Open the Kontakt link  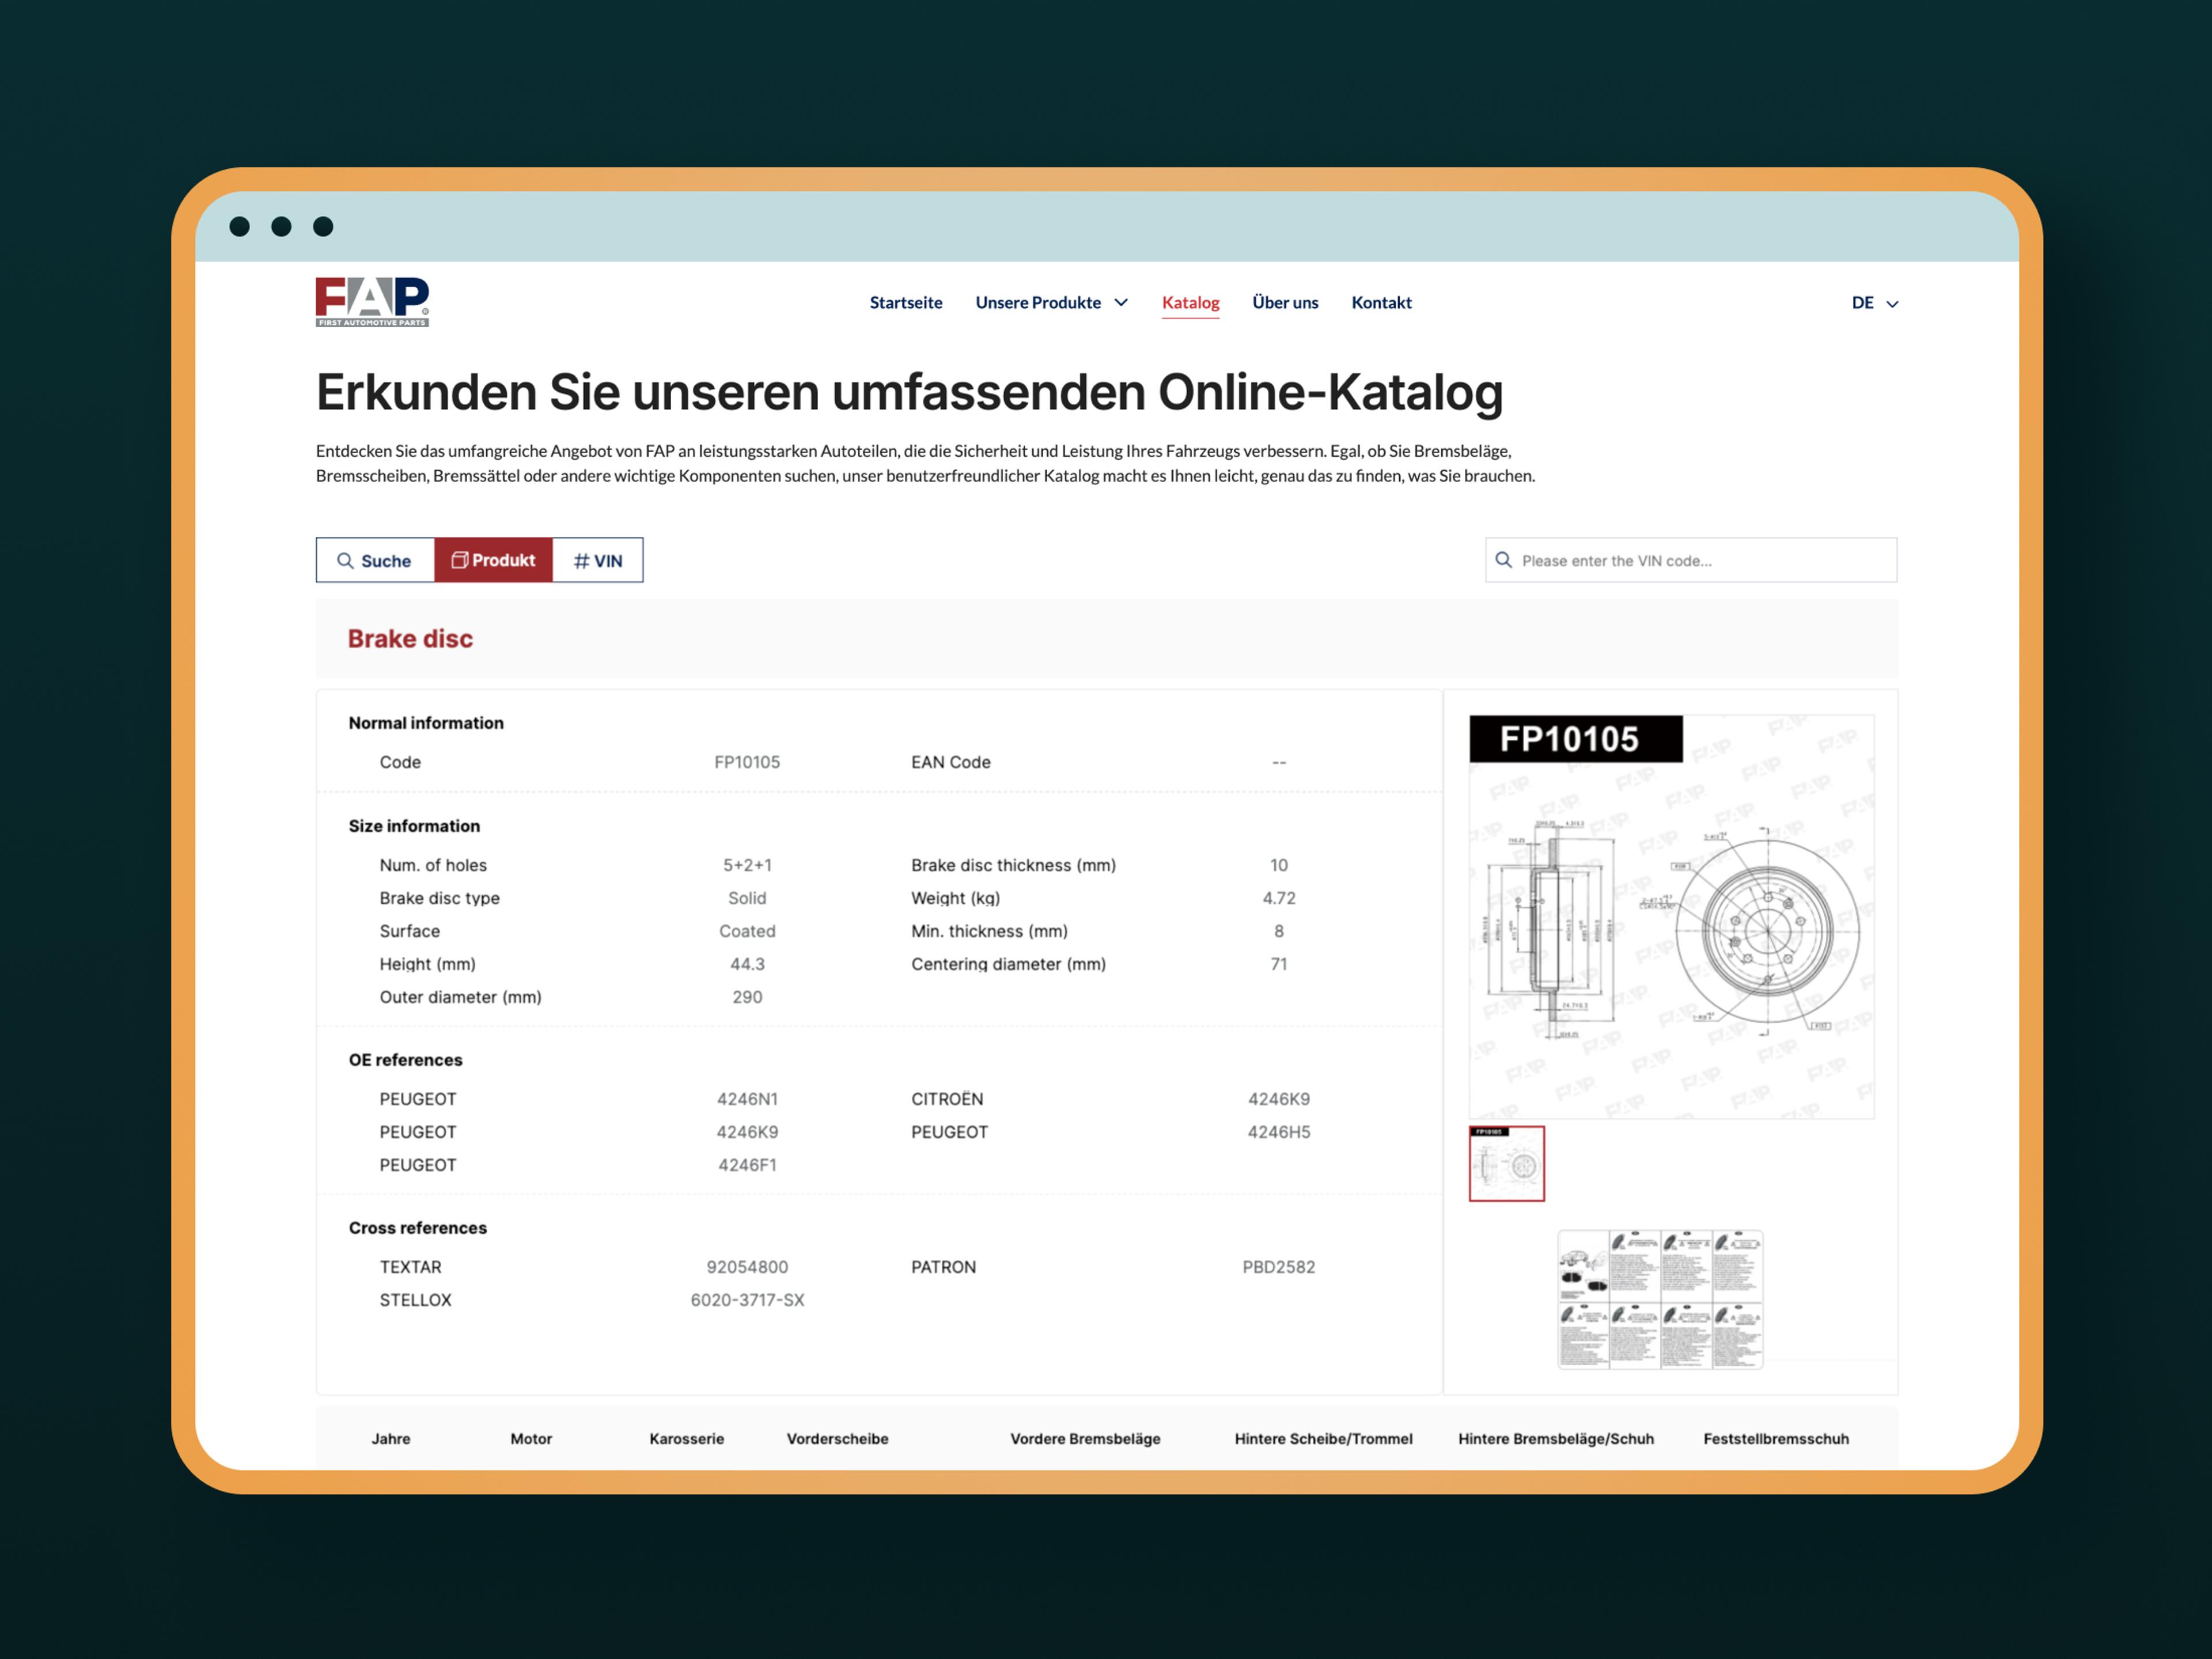(x=1381, y=302)
